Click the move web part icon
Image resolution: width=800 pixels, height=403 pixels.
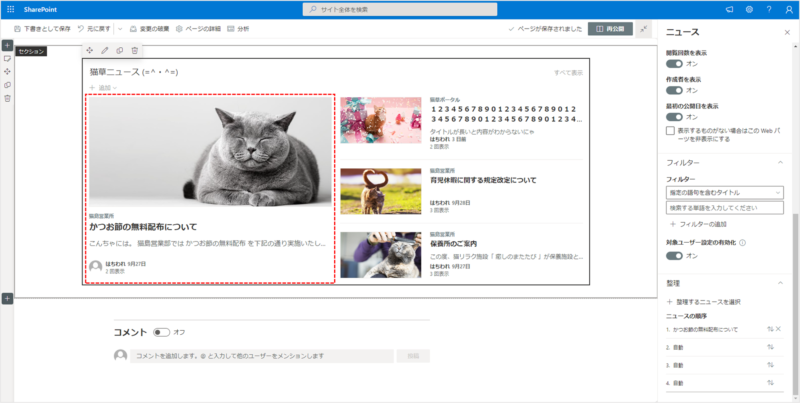(90, 50)
